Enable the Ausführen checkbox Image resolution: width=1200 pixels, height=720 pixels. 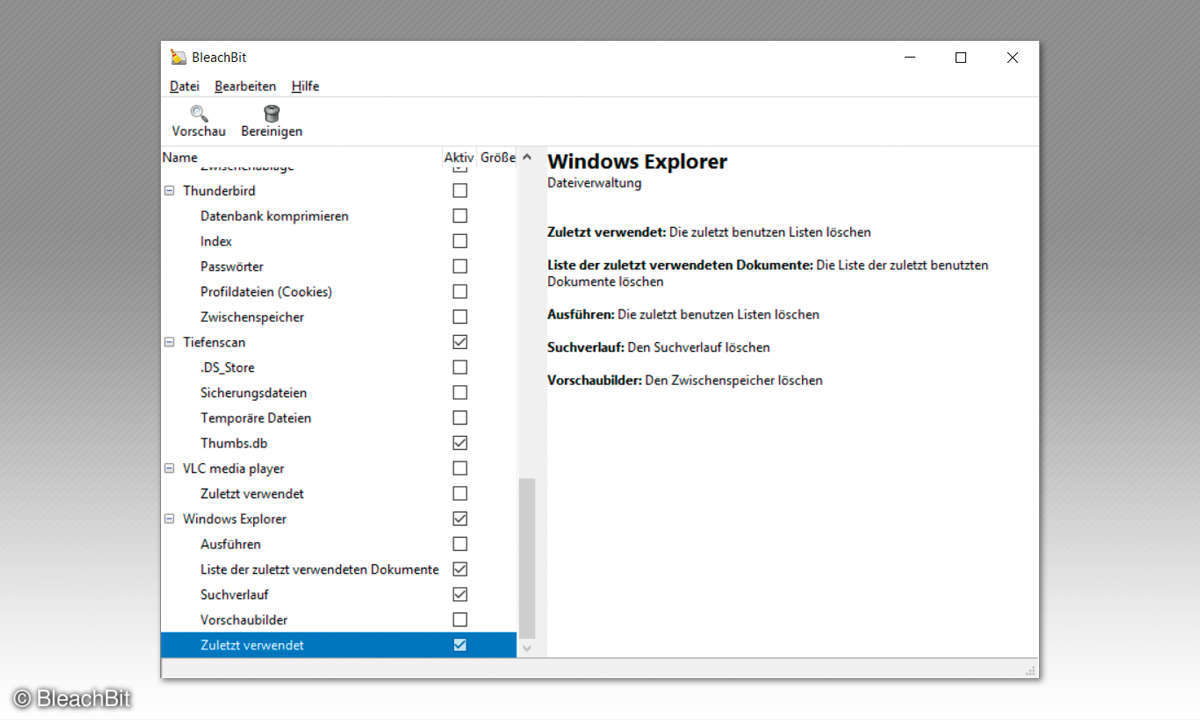460,544
